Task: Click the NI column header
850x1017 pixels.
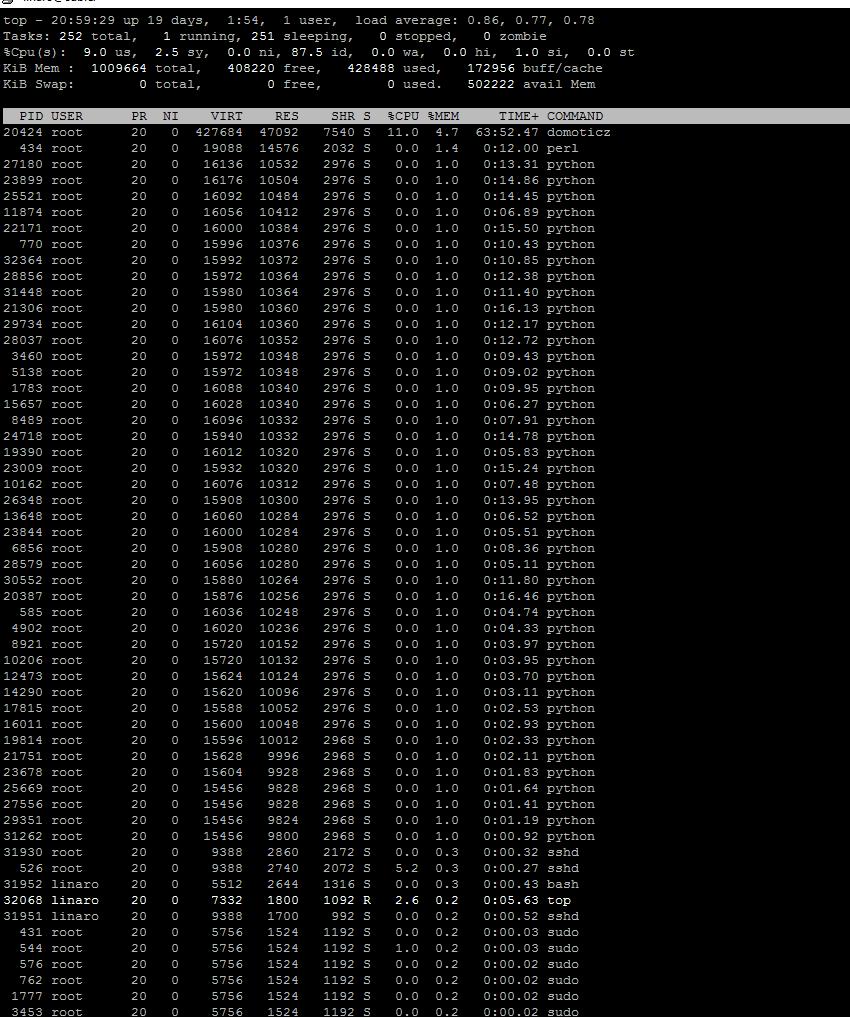Action: click(x=171, y=116)
